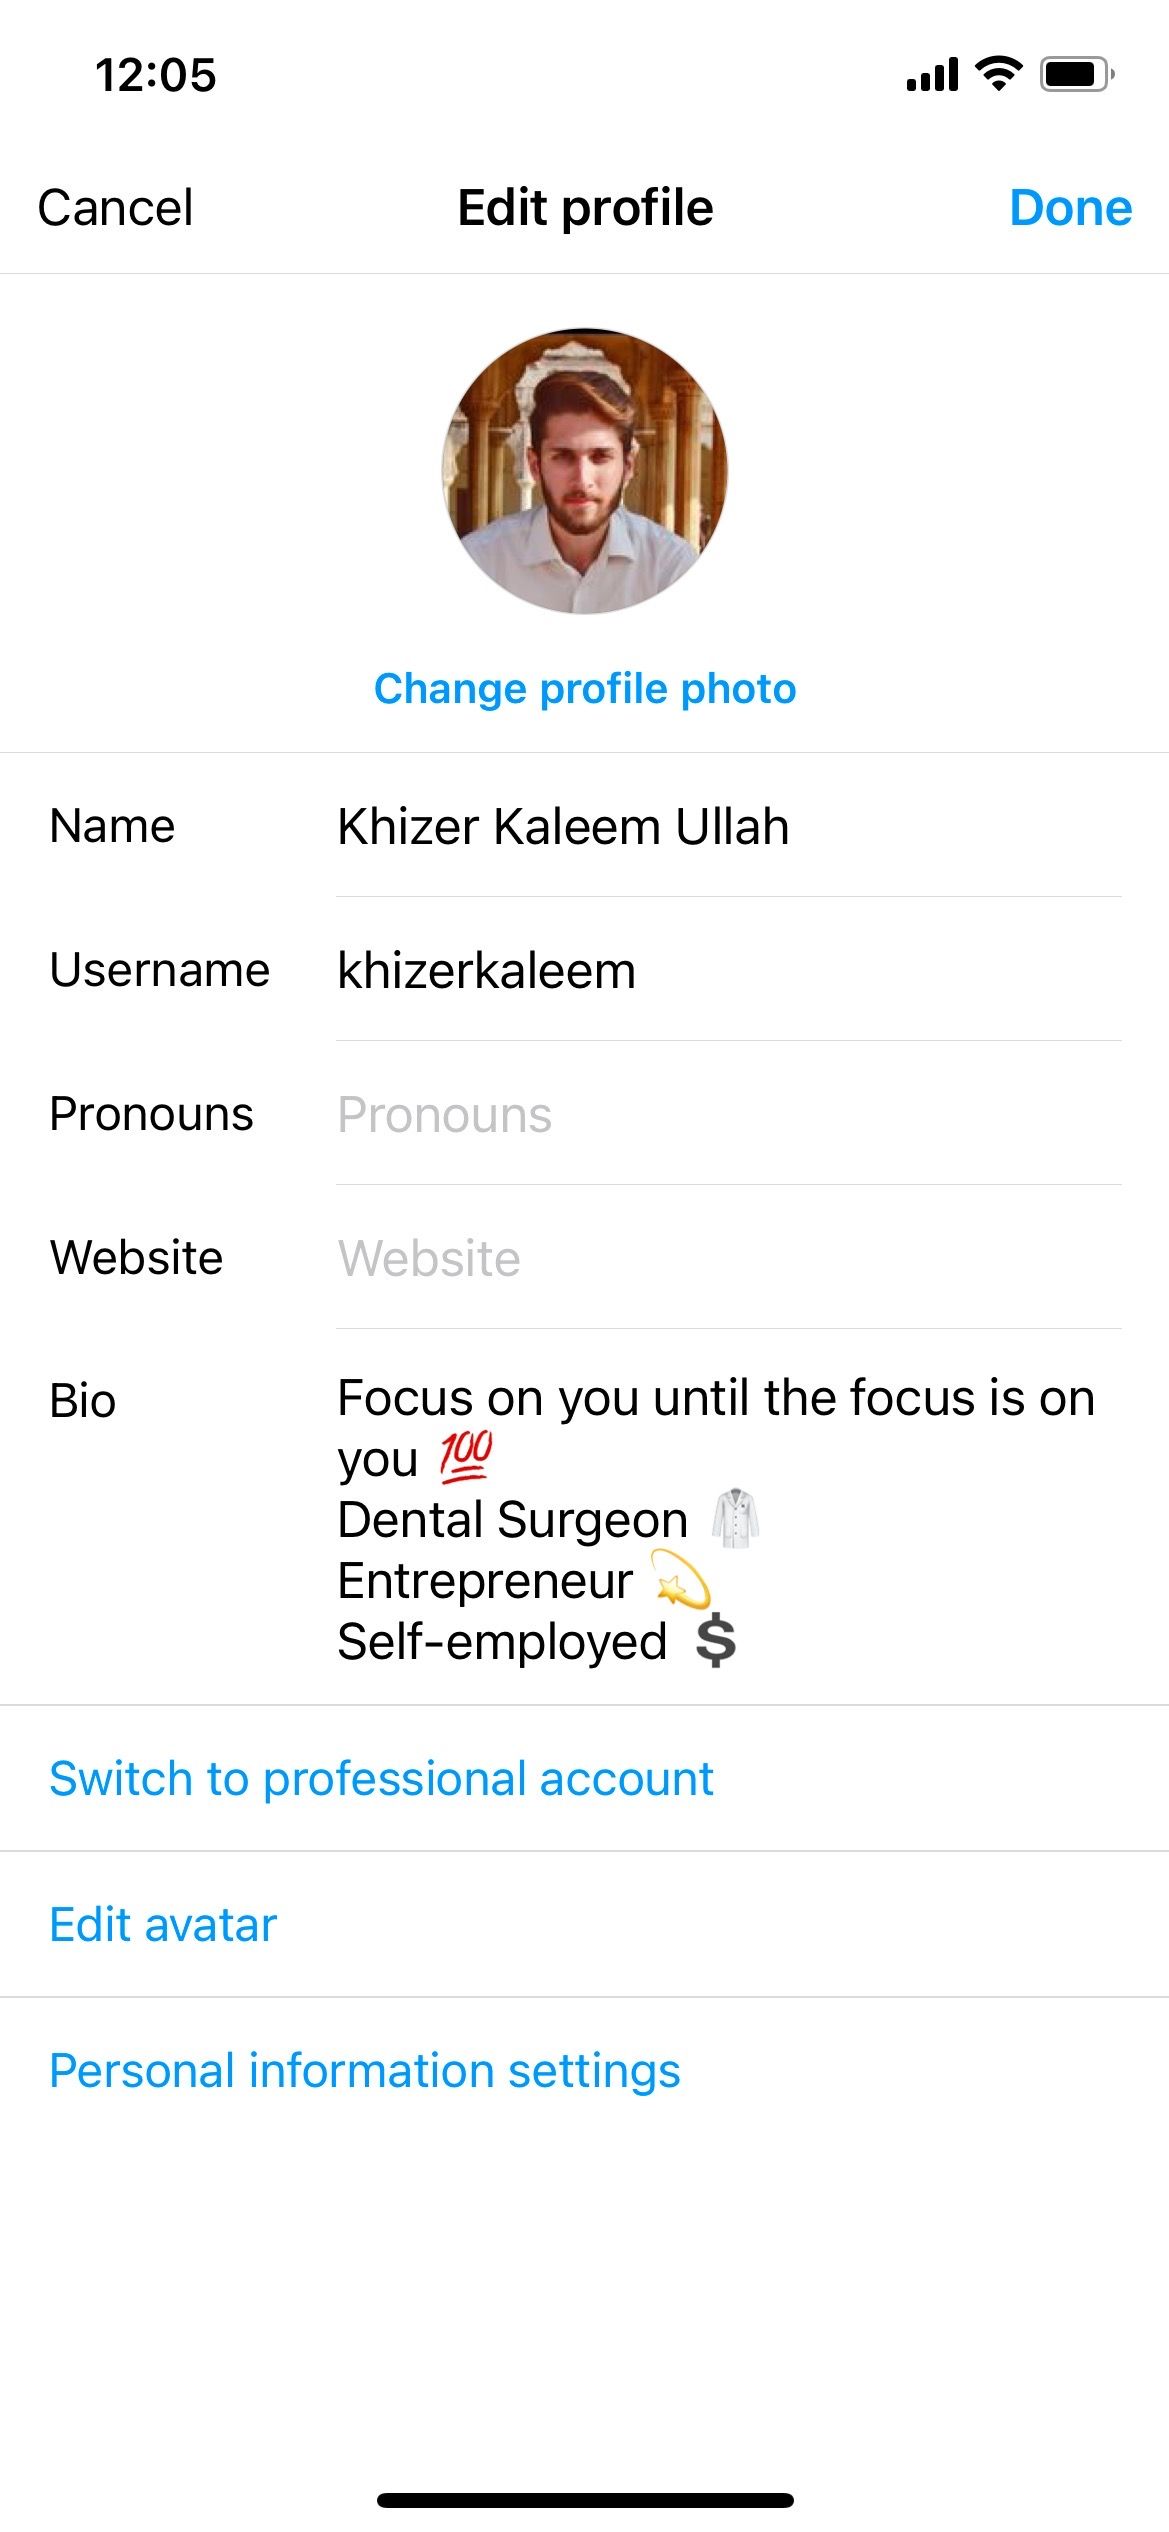Open Edit avatar option
The image size is (1169, 2532).
[163, 1925]
